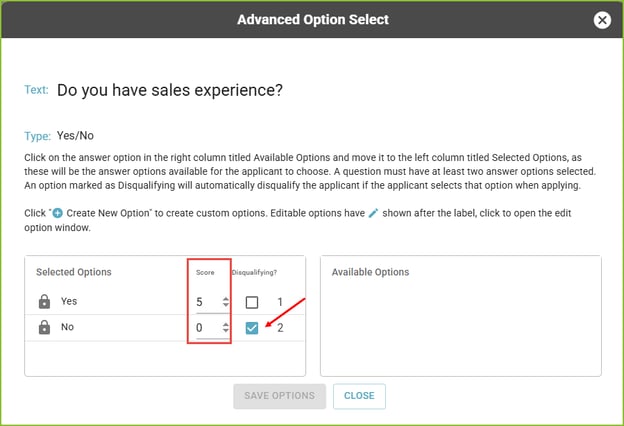
Task: Click the score stepper arrows for Yes
Action: click(225, 302)
